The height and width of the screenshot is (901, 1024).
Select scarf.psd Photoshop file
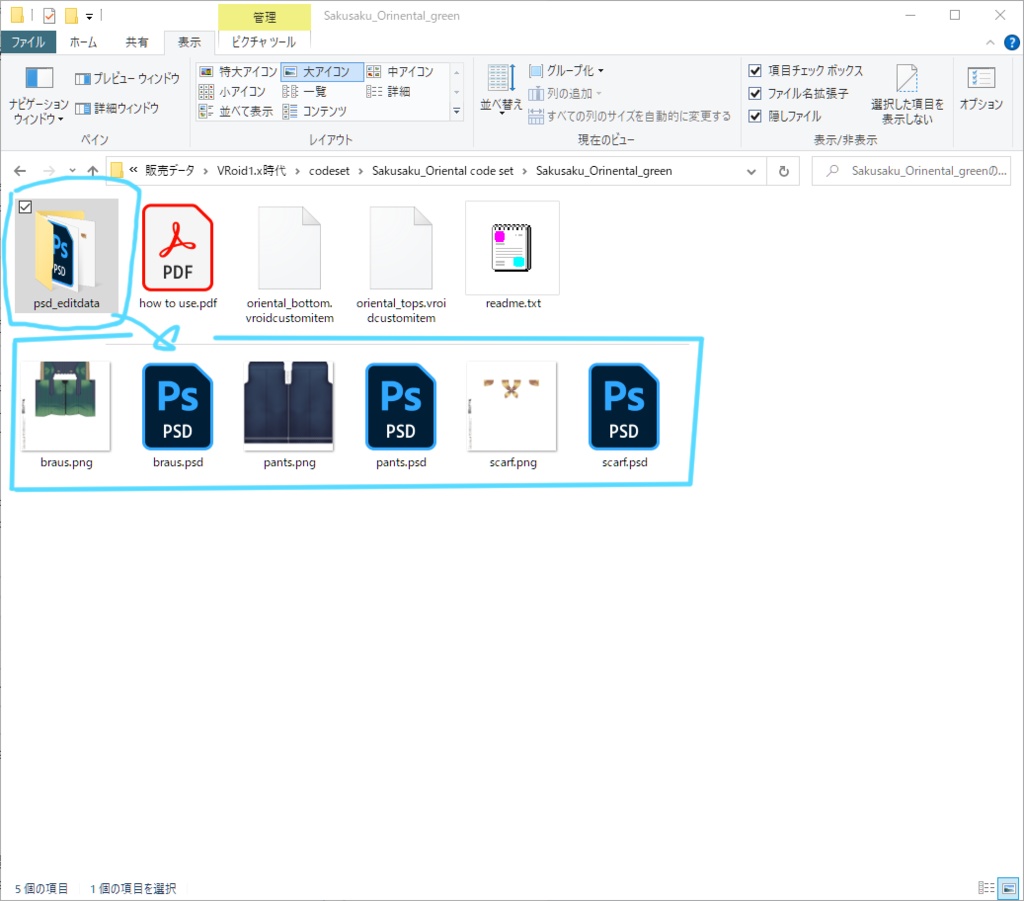click(624, 415)
